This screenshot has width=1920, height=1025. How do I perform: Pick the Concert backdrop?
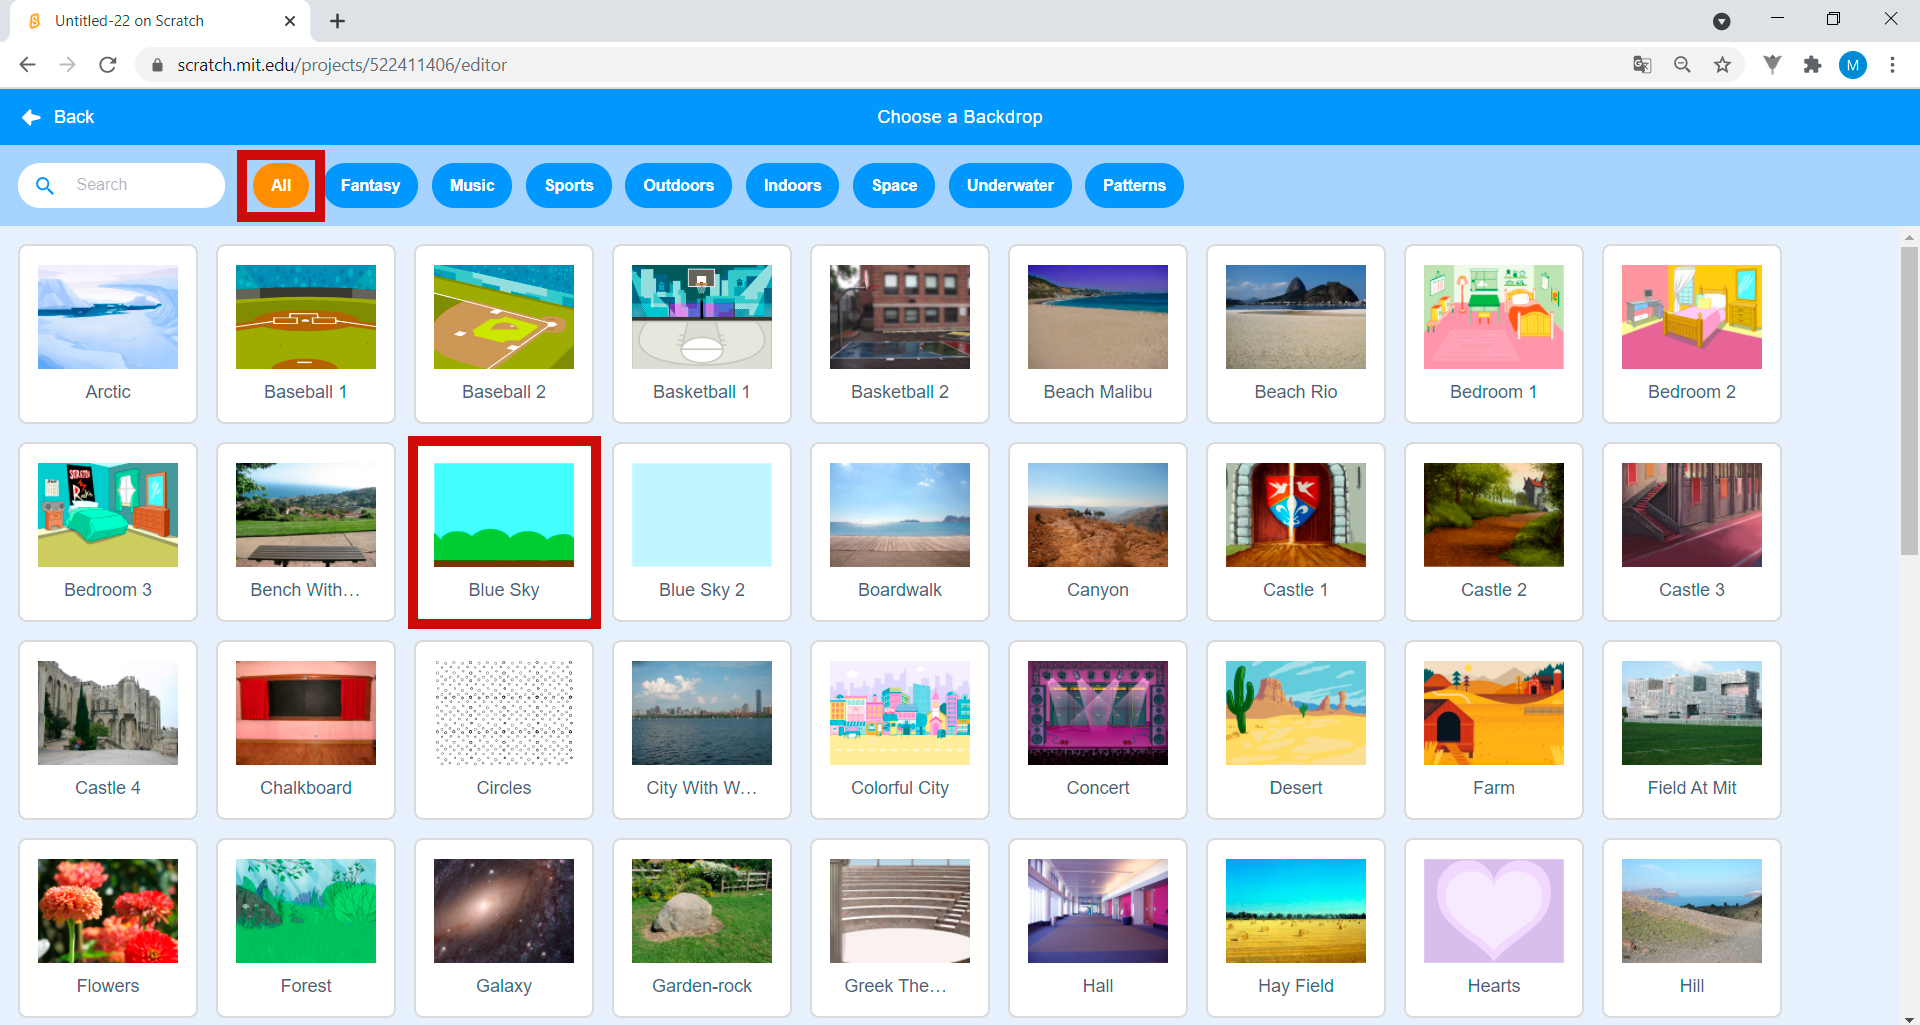point(1098,730)
